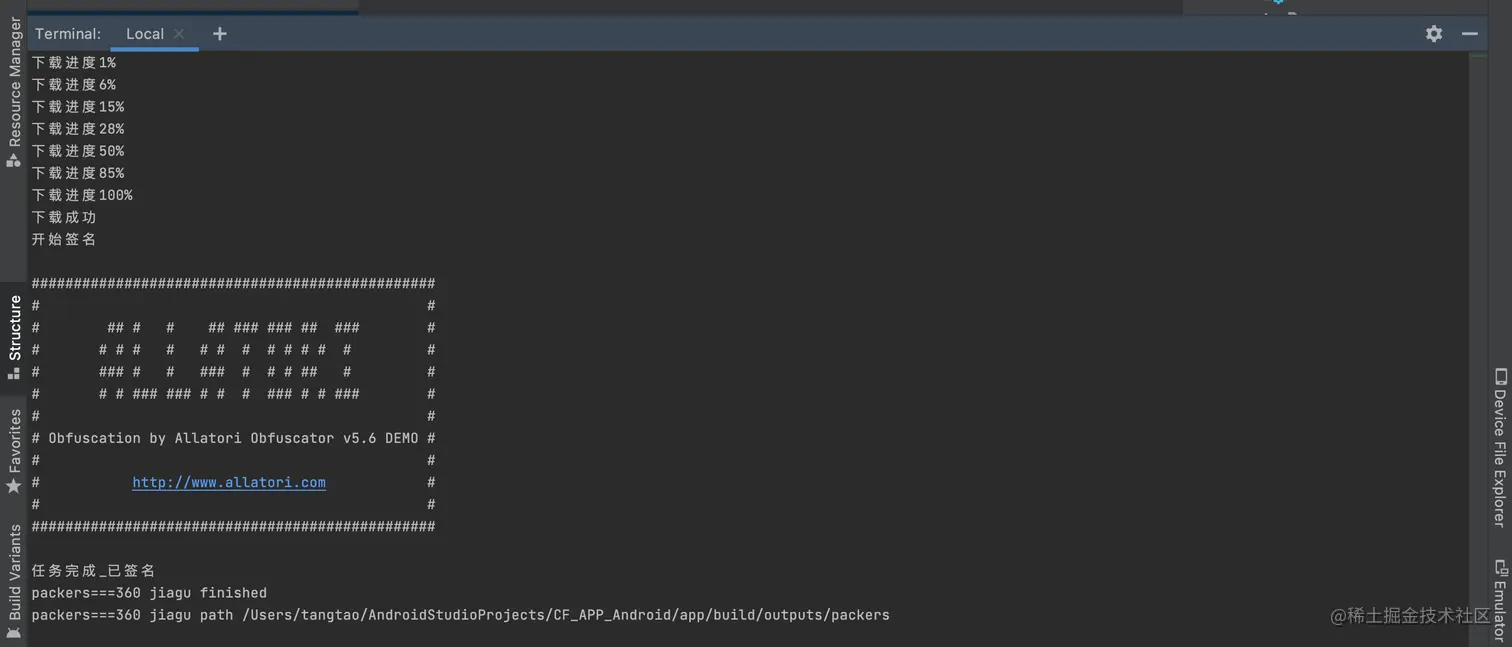Open the Structure tool window
Image resolution: width=1512 pixels, height=647 pixels.
coord(14,328)
